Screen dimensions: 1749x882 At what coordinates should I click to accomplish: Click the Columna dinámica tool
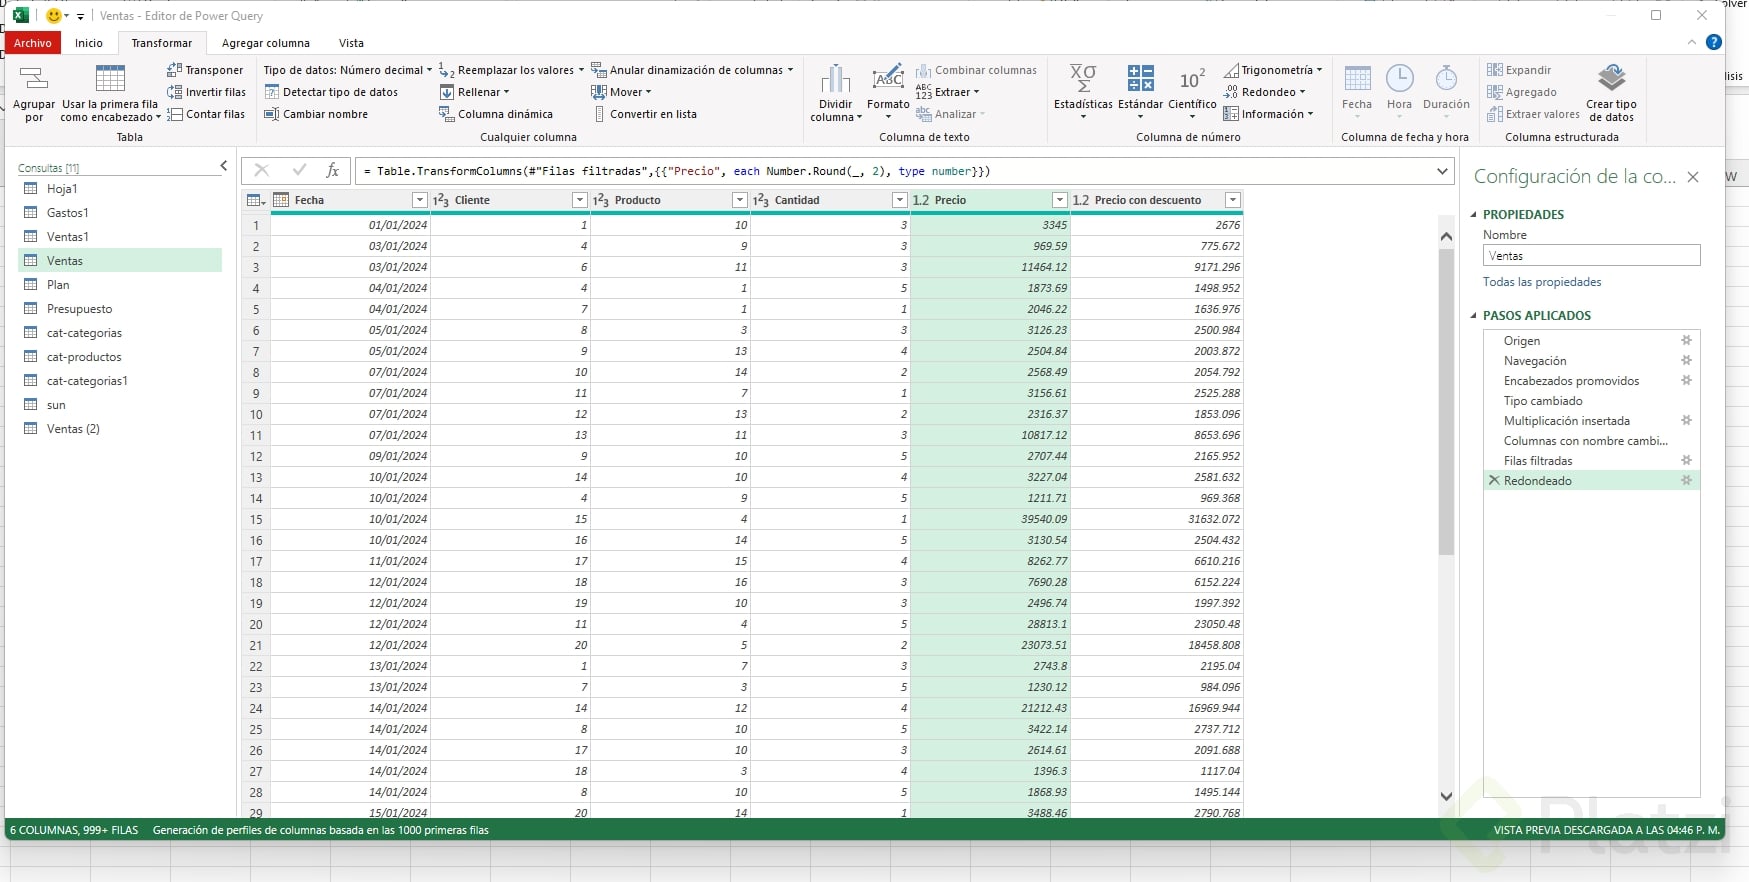click(496, 114)
